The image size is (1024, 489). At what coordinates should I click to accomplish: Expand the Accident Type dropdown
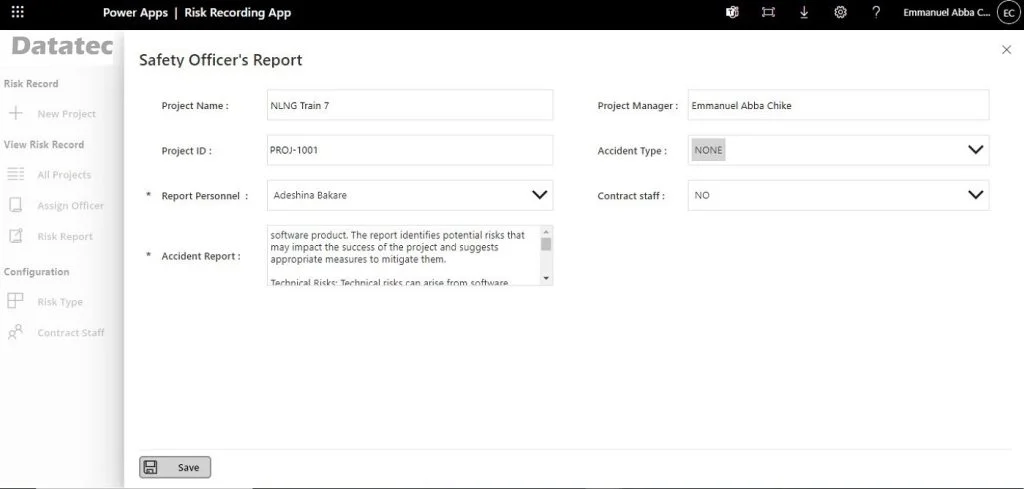pos(976,150)
